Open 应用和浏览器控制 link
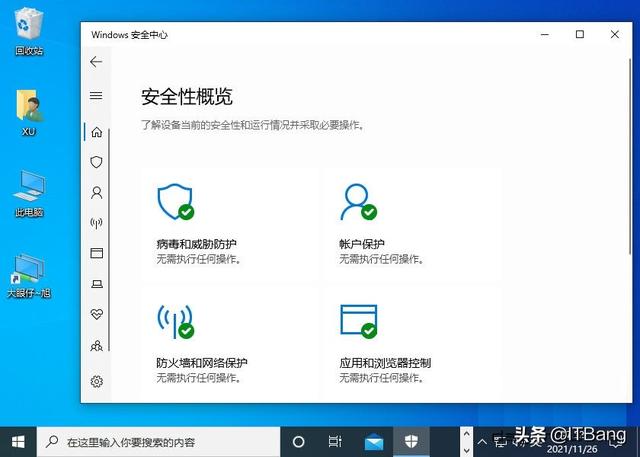The image size is (640, 457). pos(385,363)
